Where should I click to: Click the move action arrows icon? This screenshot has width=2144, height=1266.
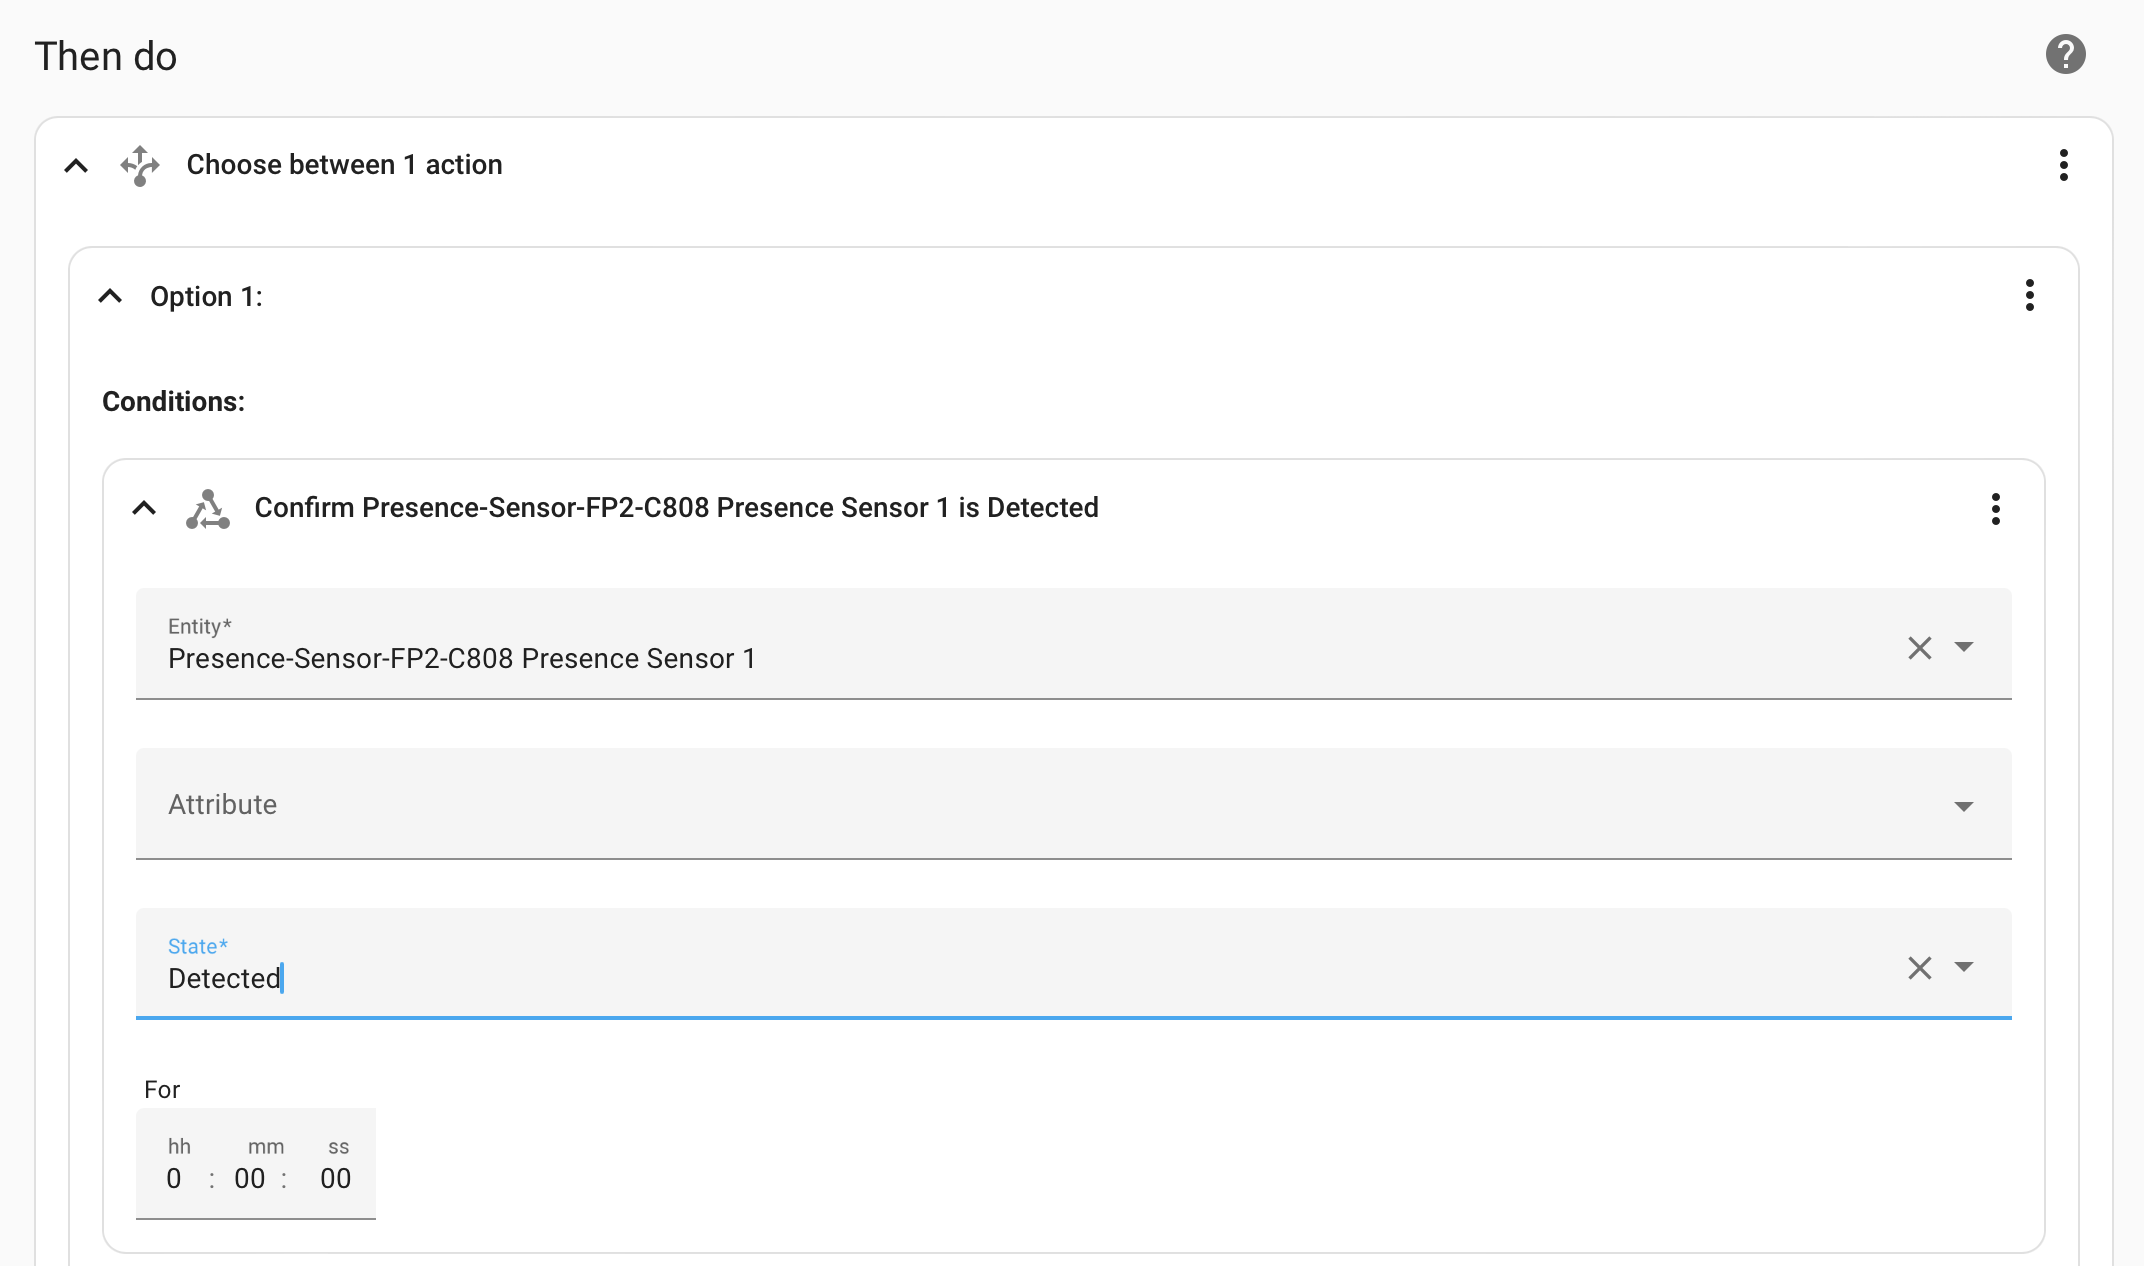pos(139,165)
